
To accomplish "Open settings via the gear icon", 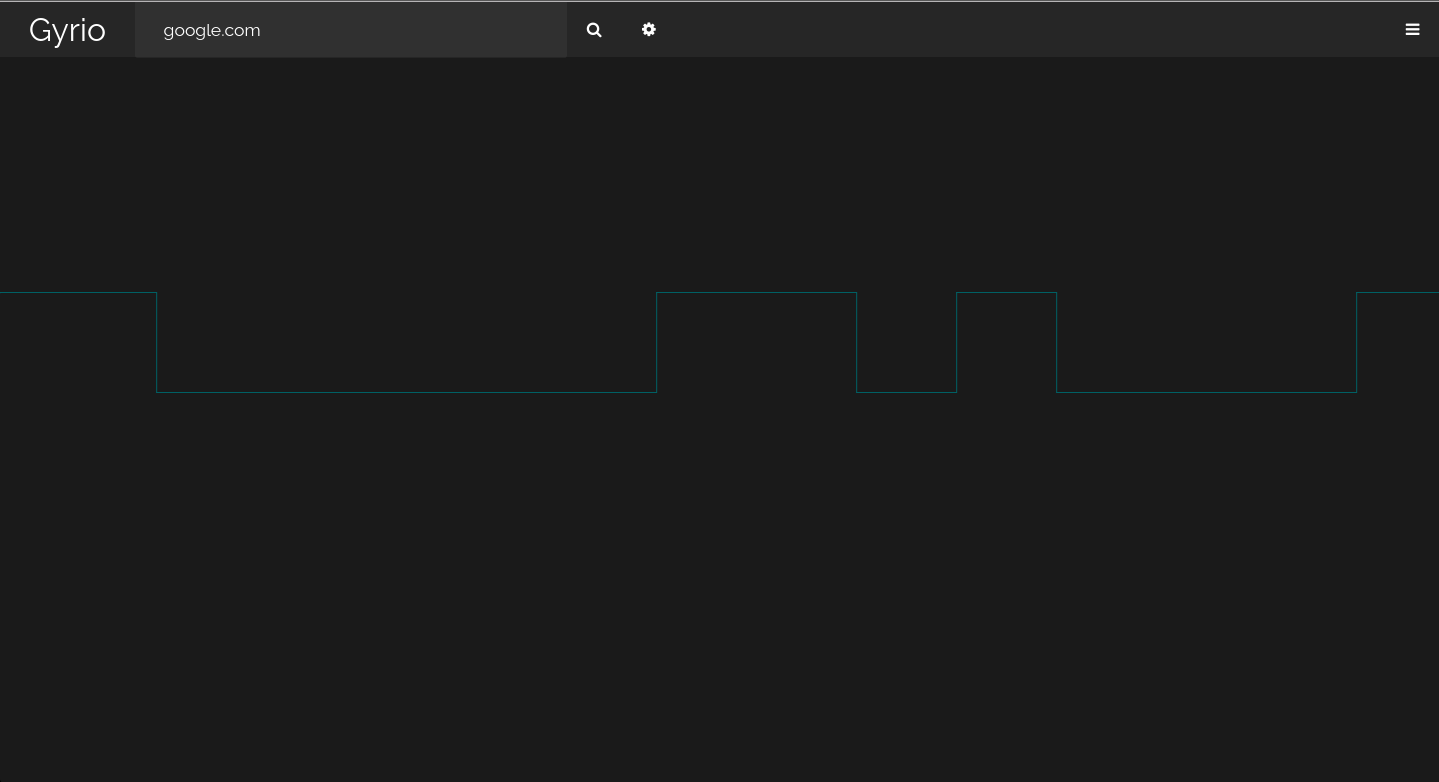I will tap(649, 30).
